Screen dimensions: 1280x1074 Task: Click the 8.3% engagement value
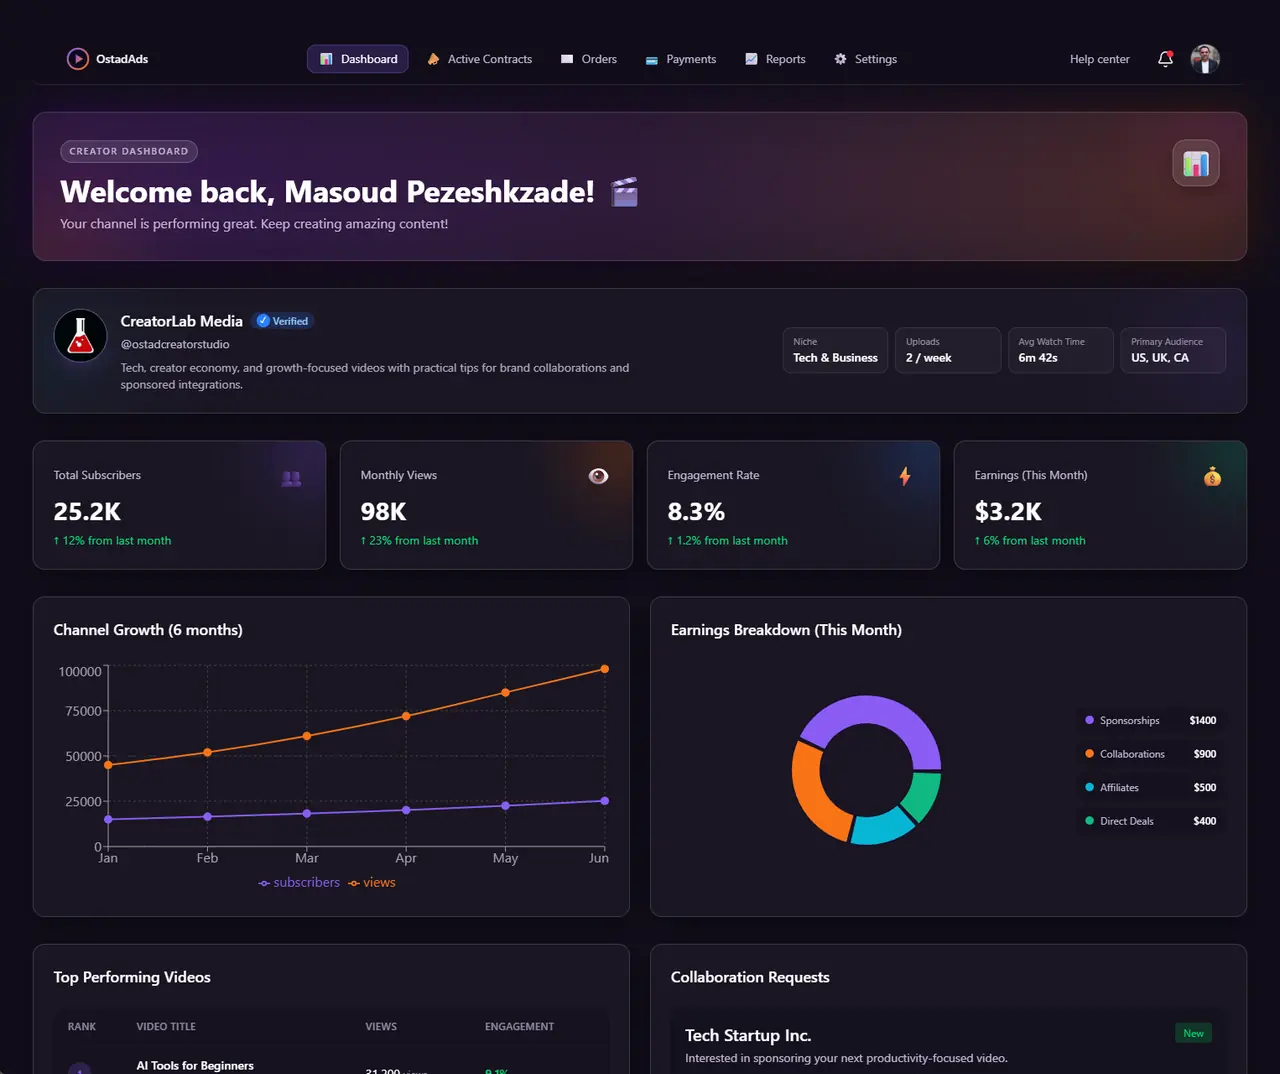pos(696,512)
